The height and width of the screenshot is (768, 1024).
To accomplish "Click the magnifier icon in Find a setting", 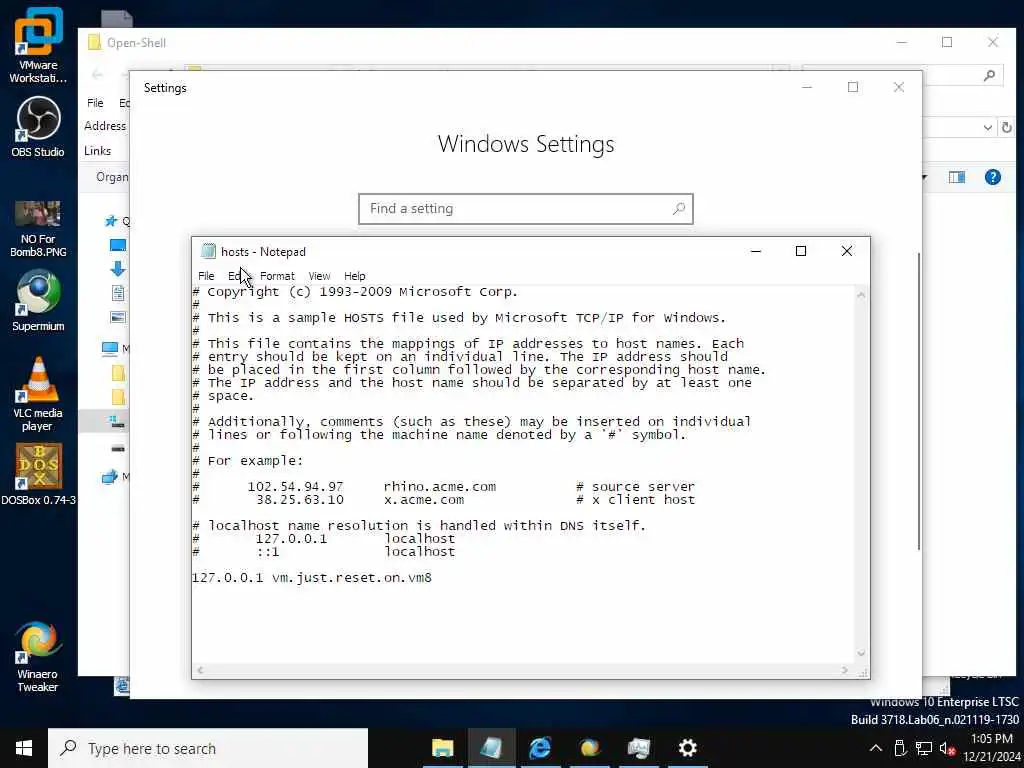I will tap(679, 208).
